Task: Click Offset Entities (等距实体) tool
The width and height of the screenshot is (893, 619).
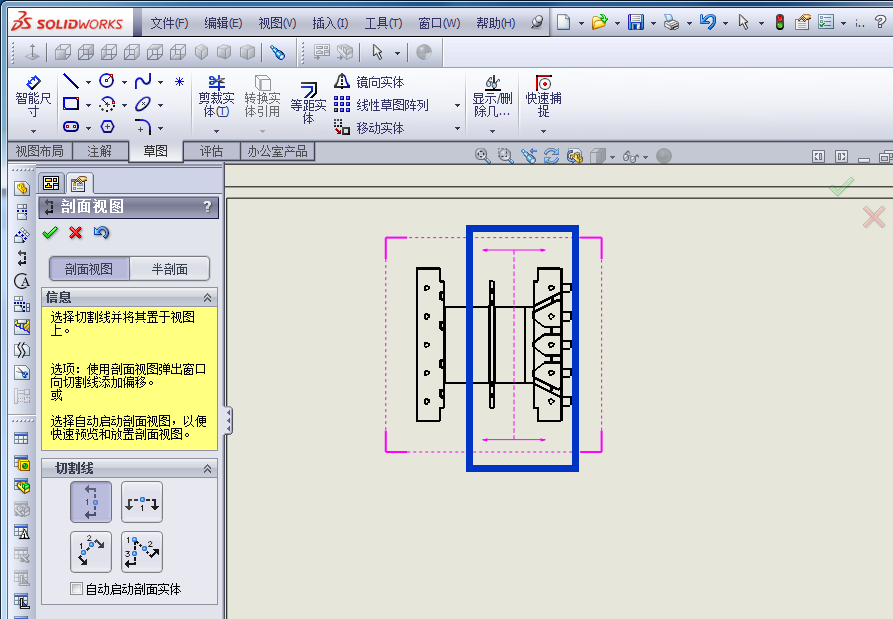Action: click(x=308, y=103)
